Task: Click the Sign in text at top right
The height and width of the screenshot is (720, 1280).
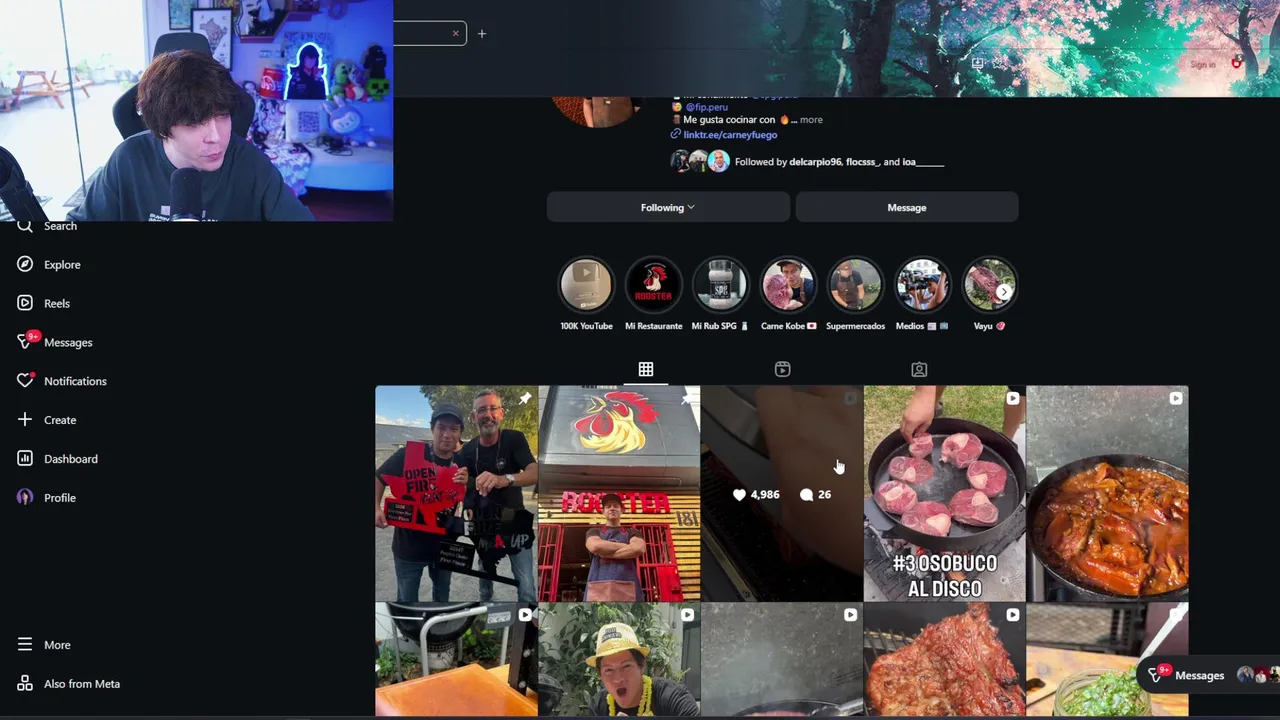Action: 1203,65
